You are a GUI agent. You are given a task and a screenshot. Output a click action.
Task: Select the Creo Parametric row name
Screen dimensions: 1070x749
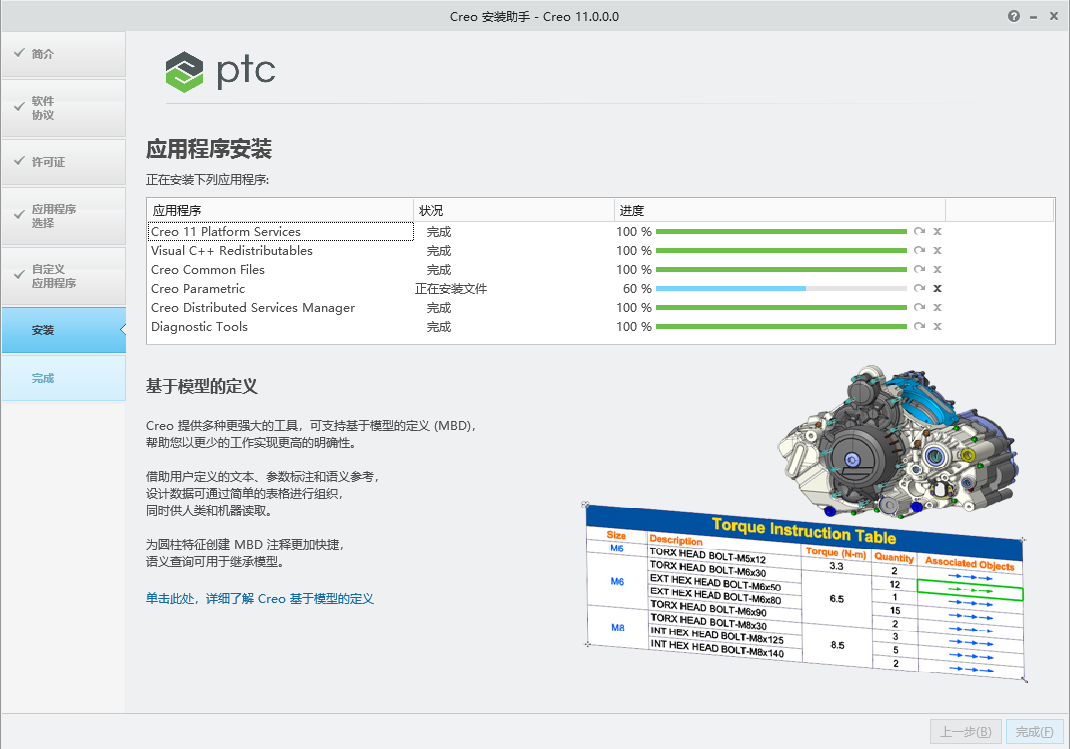pos(198,289)
